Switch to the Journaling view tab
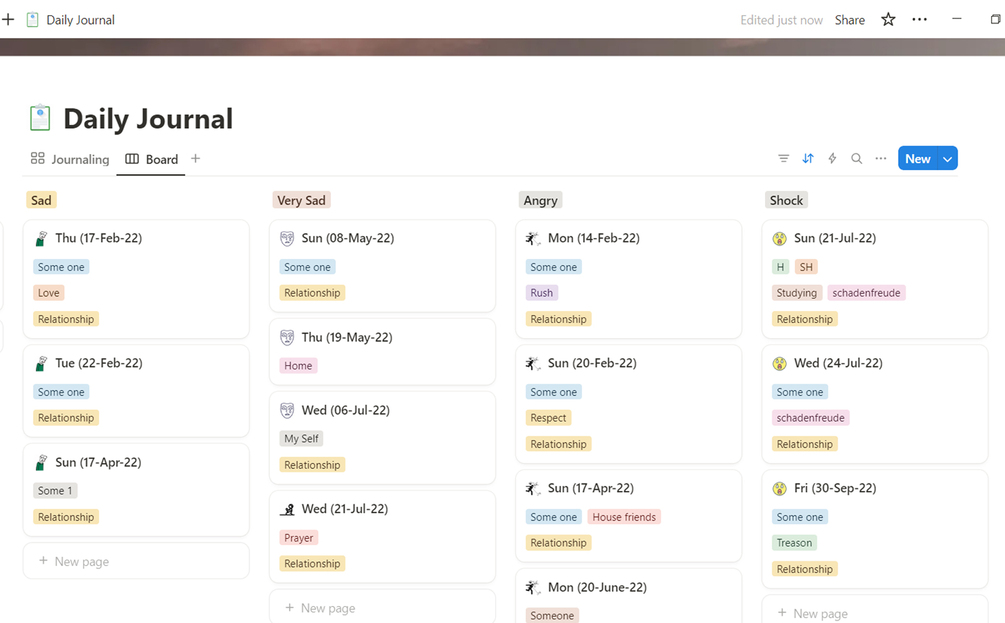This screenshot has height=623, width=1005. tap(70, 159)
